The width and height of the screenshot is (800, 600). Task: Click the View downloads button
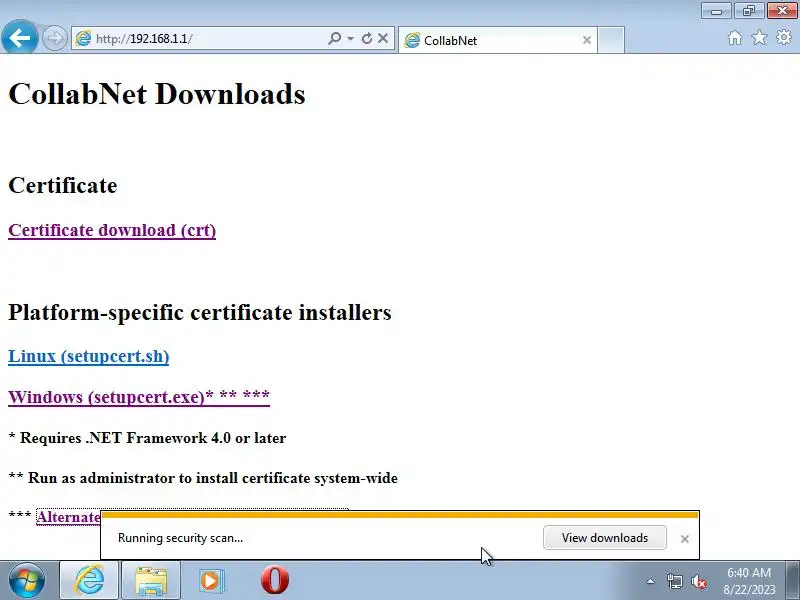pos(605,538)
